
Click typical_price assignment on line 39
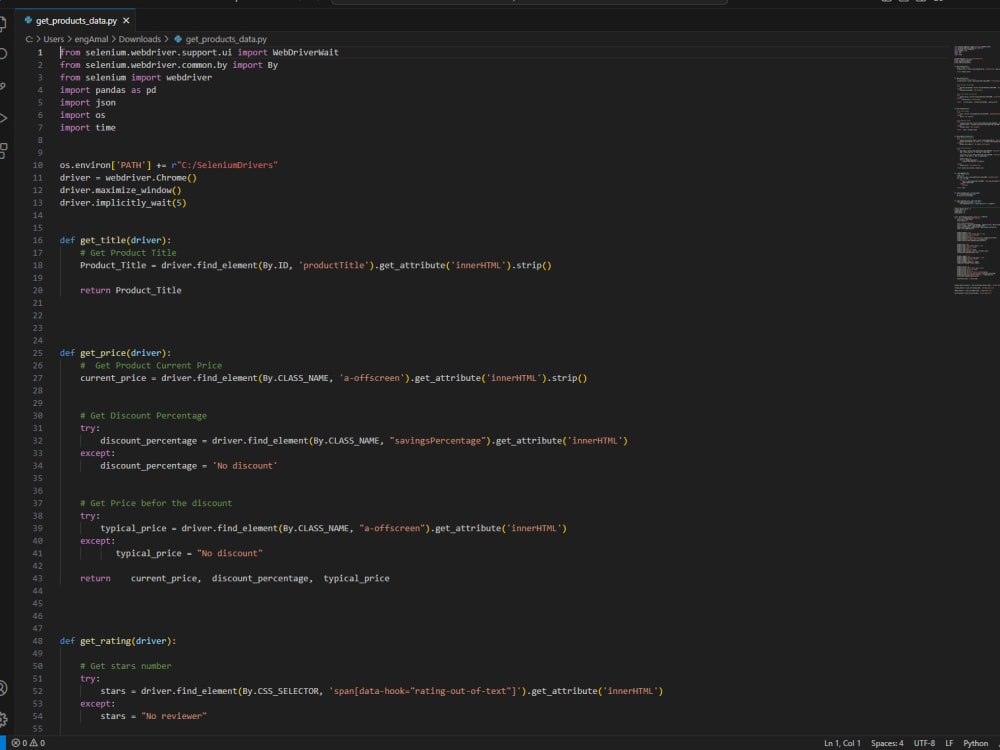point(334,529)
